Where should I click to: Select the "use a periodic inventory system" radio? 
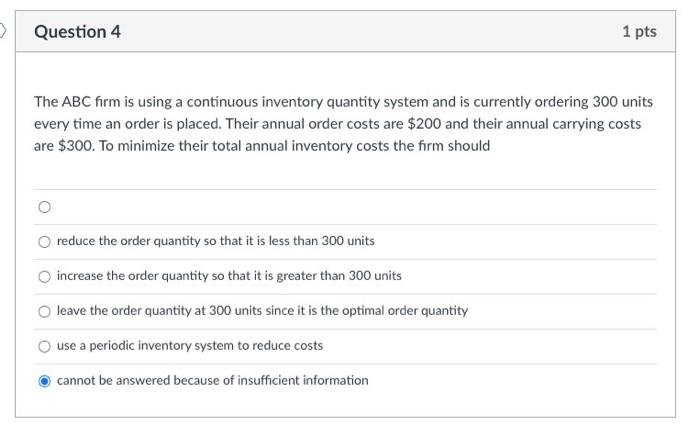coord(43,346)
